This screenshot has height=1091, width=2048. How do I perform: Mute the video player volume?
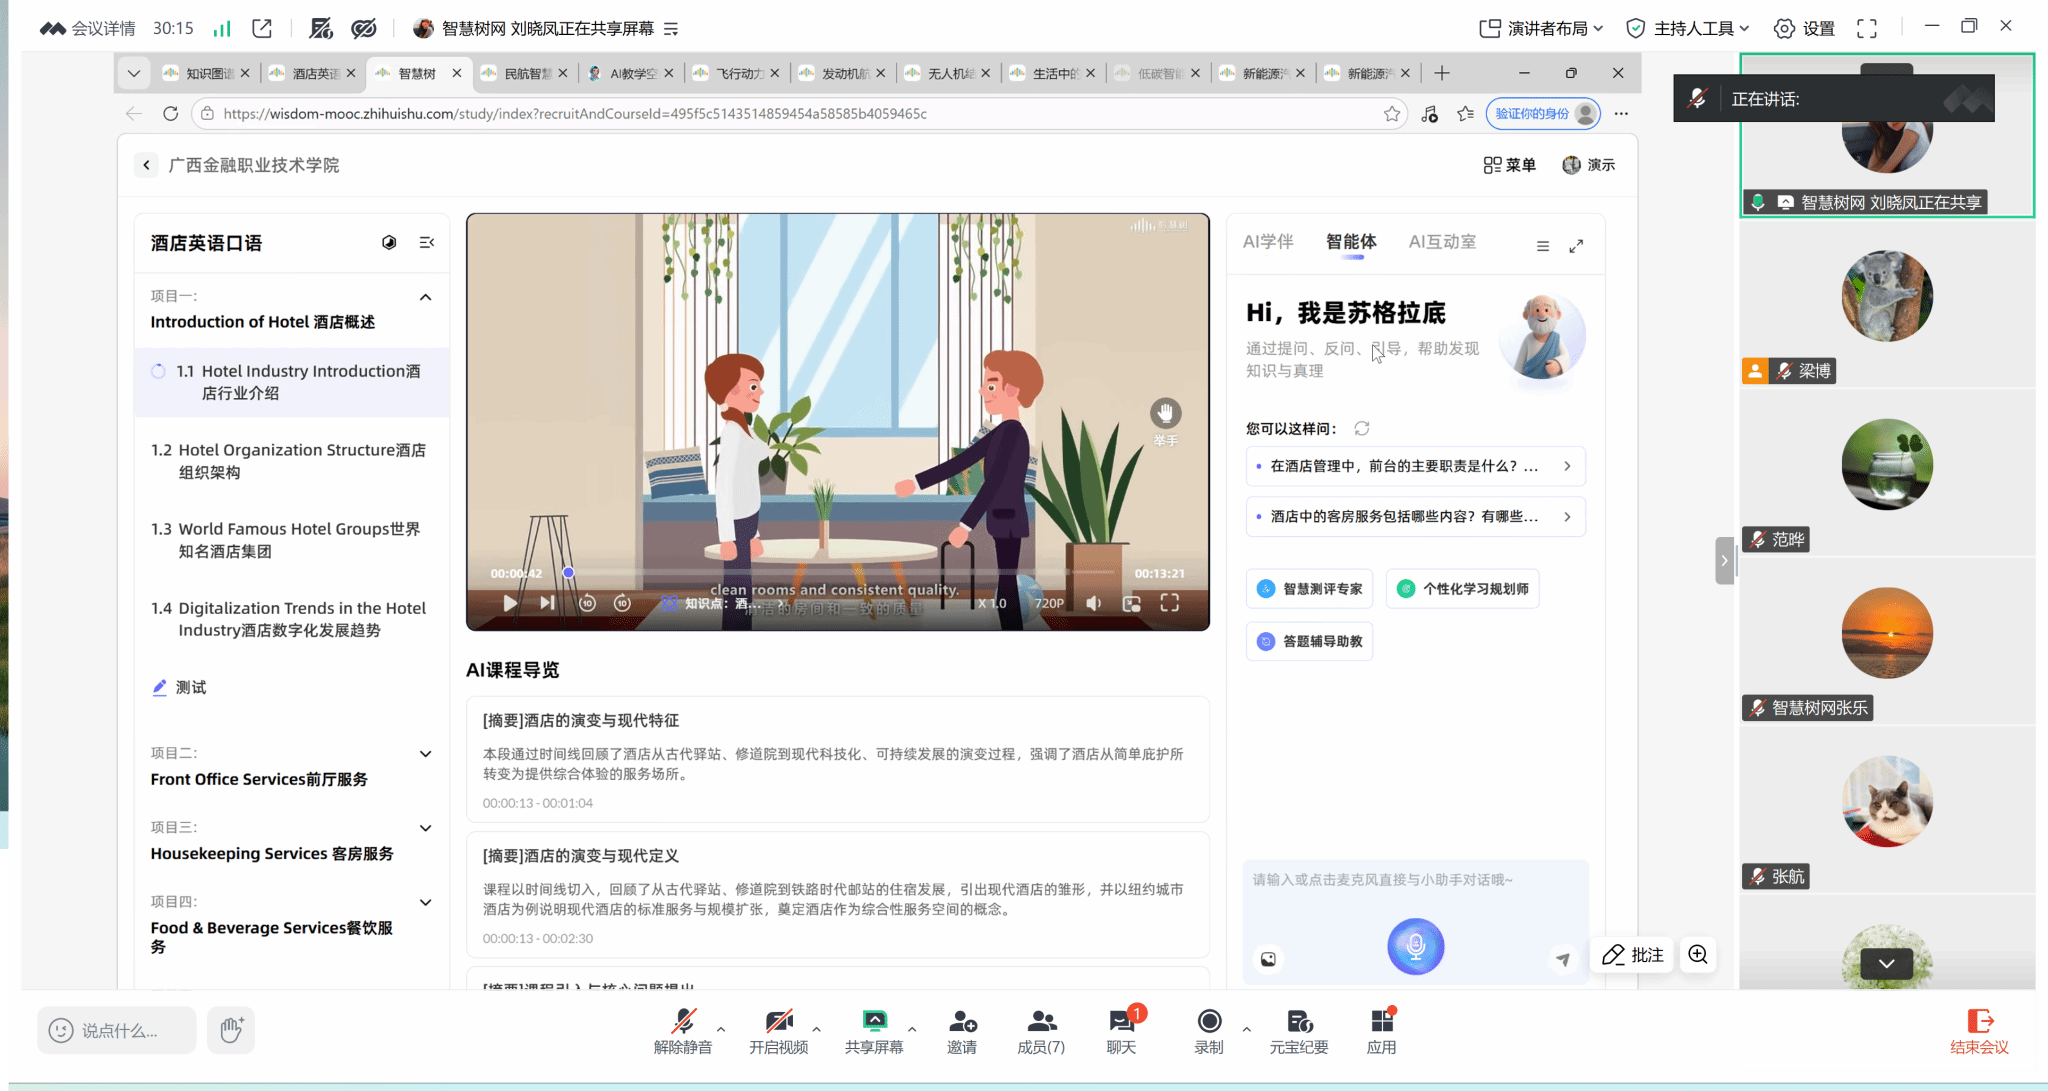point(1094,603)
